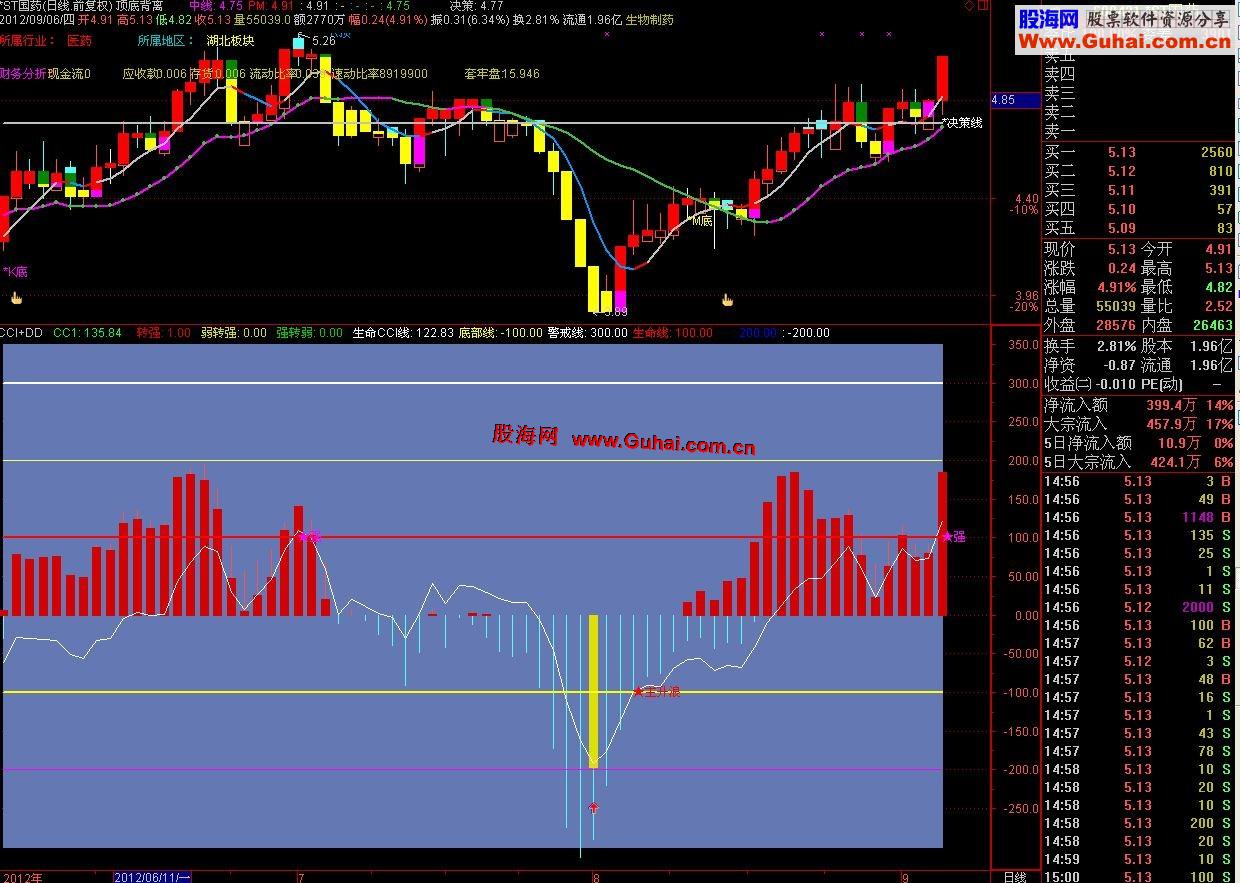
Task: Click the 14:59 trade row in the tick list
Action: coord(1138,859)
